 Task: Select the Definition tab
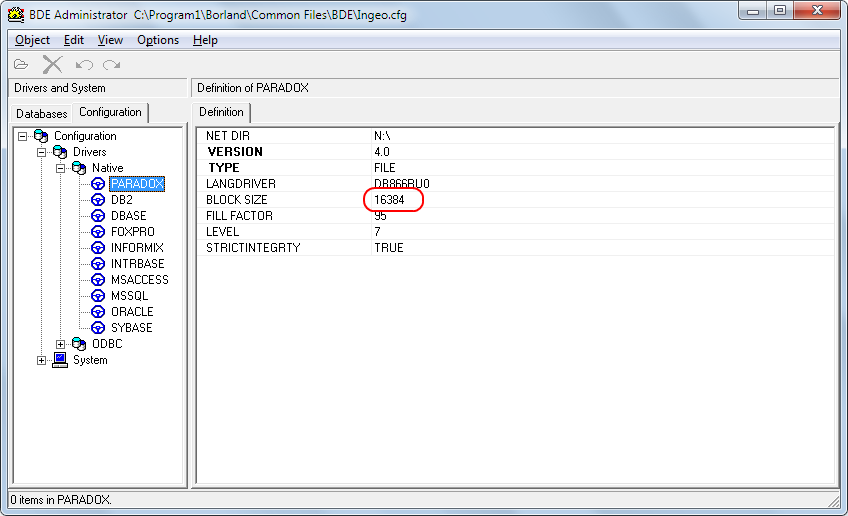click(221, 112)
